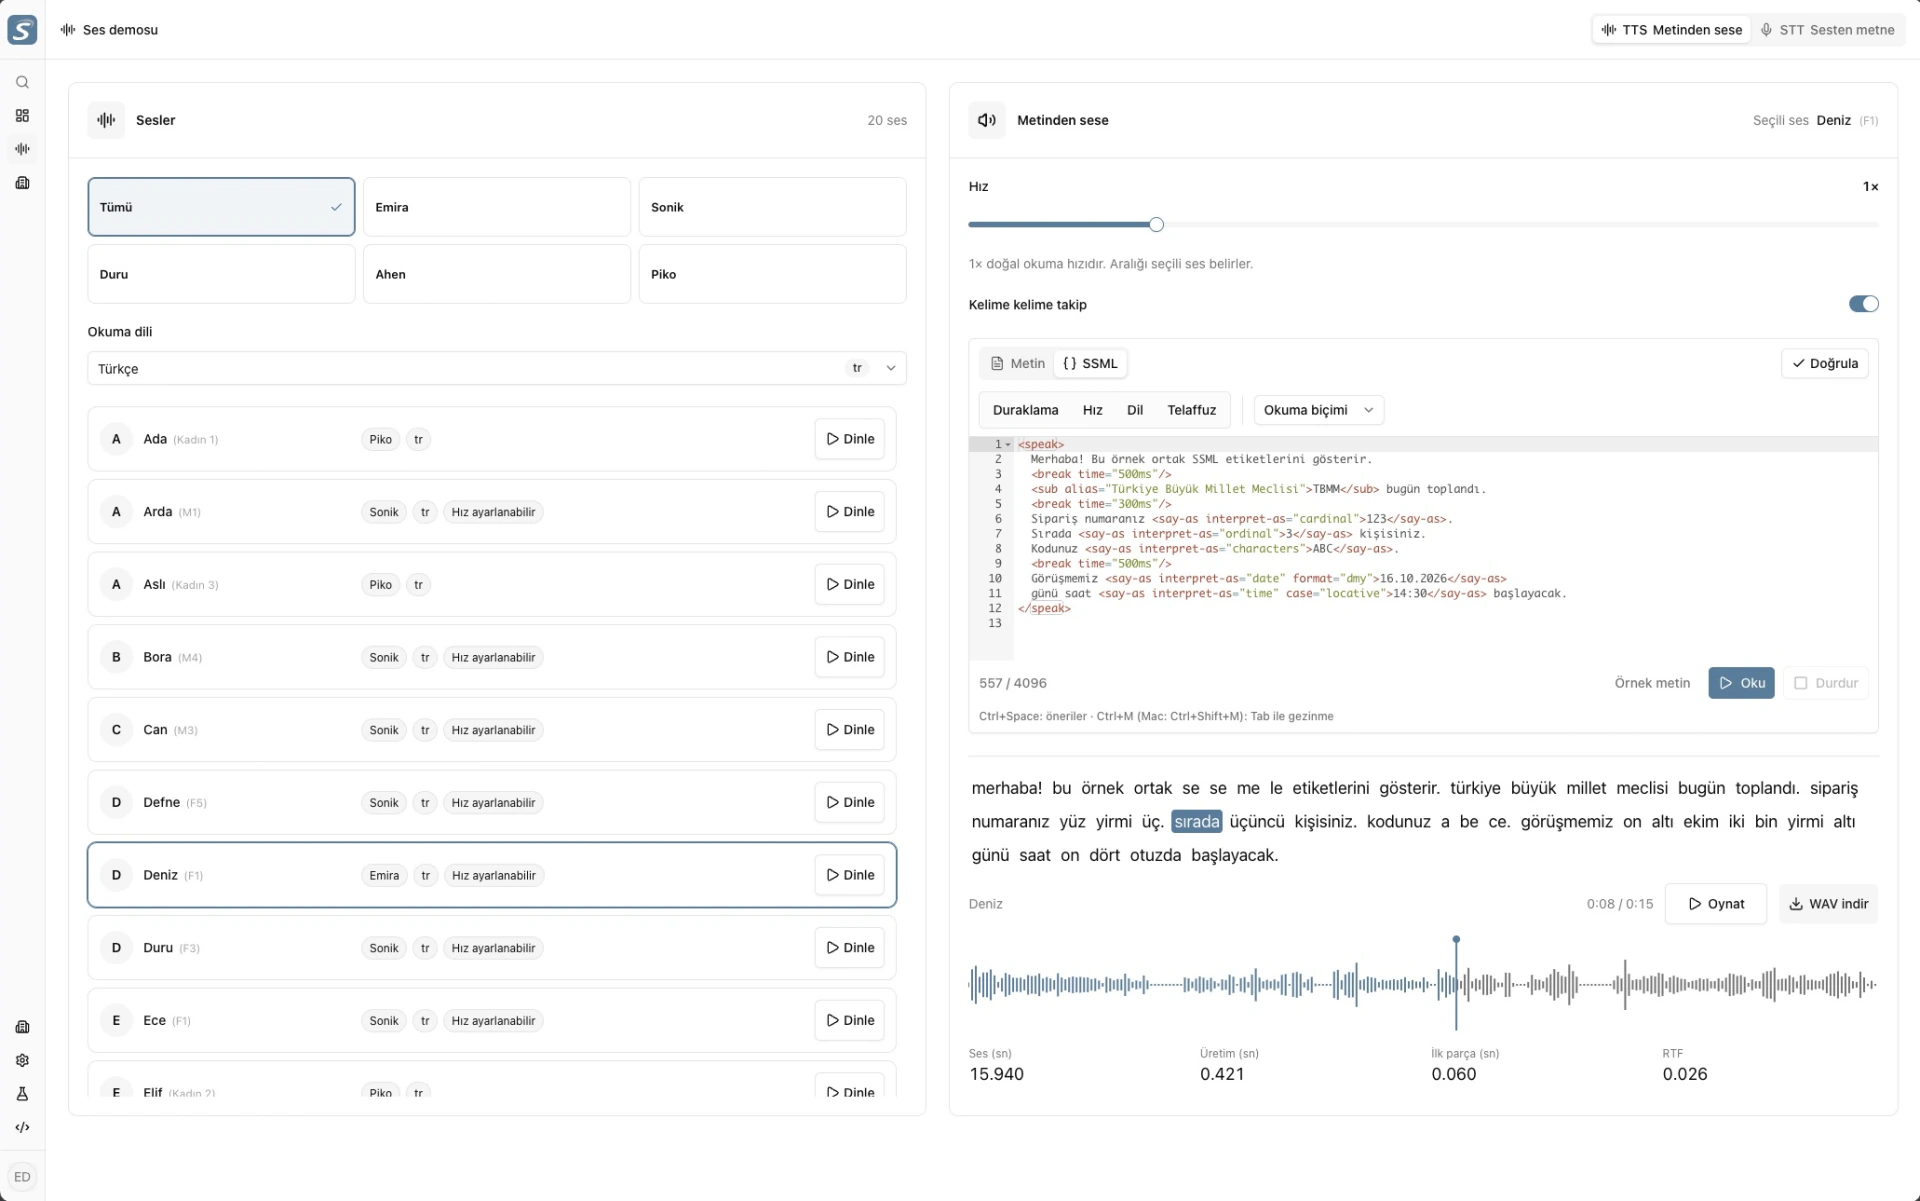The height and width of the screenshot is (1201, 1920).
Task: Click the app logo in the sidebar
Action: (x=22, y=30)
